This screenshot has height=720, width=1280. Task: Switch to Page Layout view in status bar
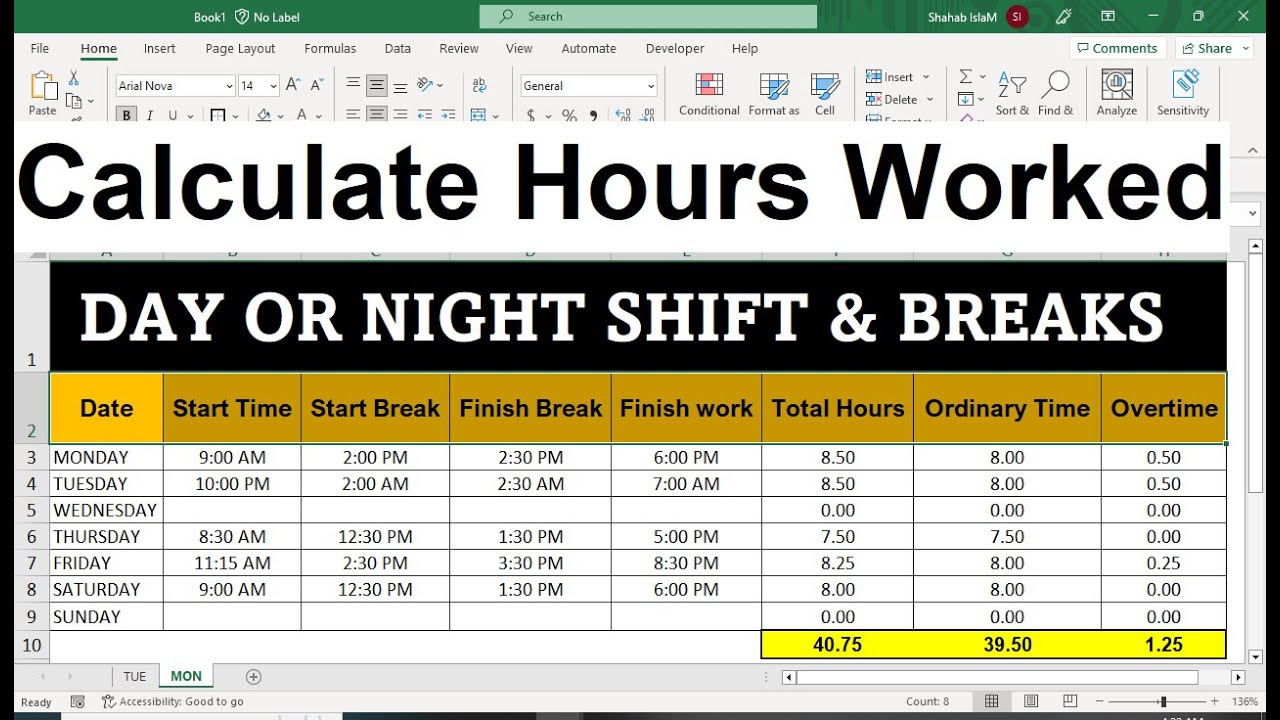click(x=1031, y=701)
